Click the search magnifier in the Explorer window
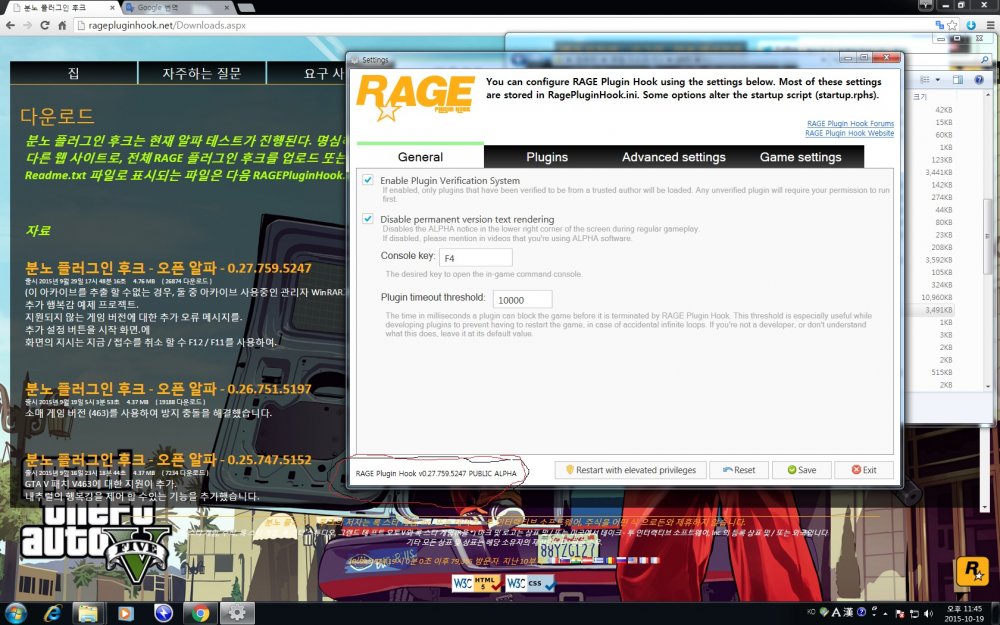This screenshot has height=625, width=1000. [985, 59]
